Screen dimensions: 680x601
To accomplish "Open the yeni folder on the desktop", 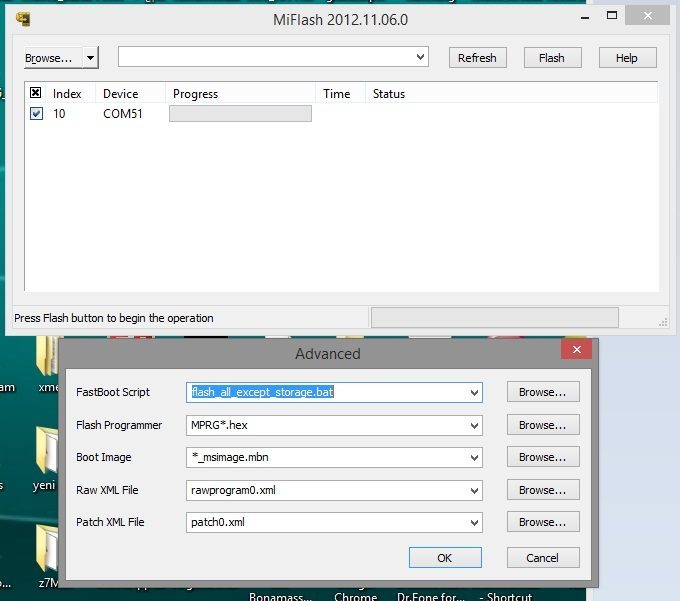I will [x=44, y=452].
